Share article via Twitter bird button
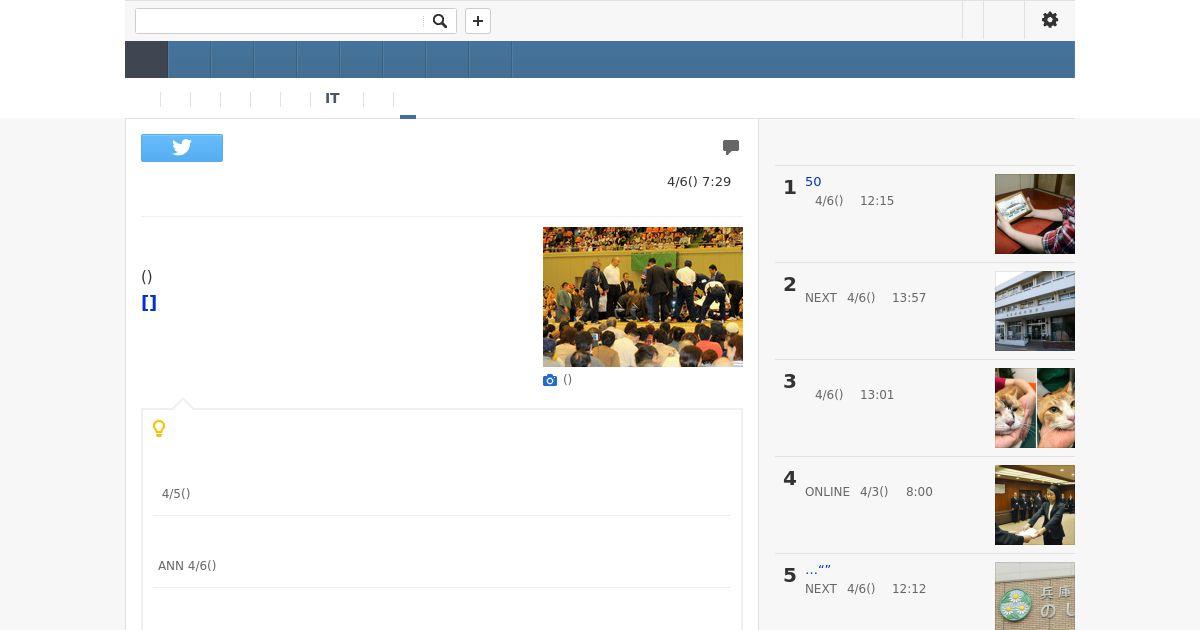Image resolution: width=1200 pixels, height=630 pixels. coord(182,148)
